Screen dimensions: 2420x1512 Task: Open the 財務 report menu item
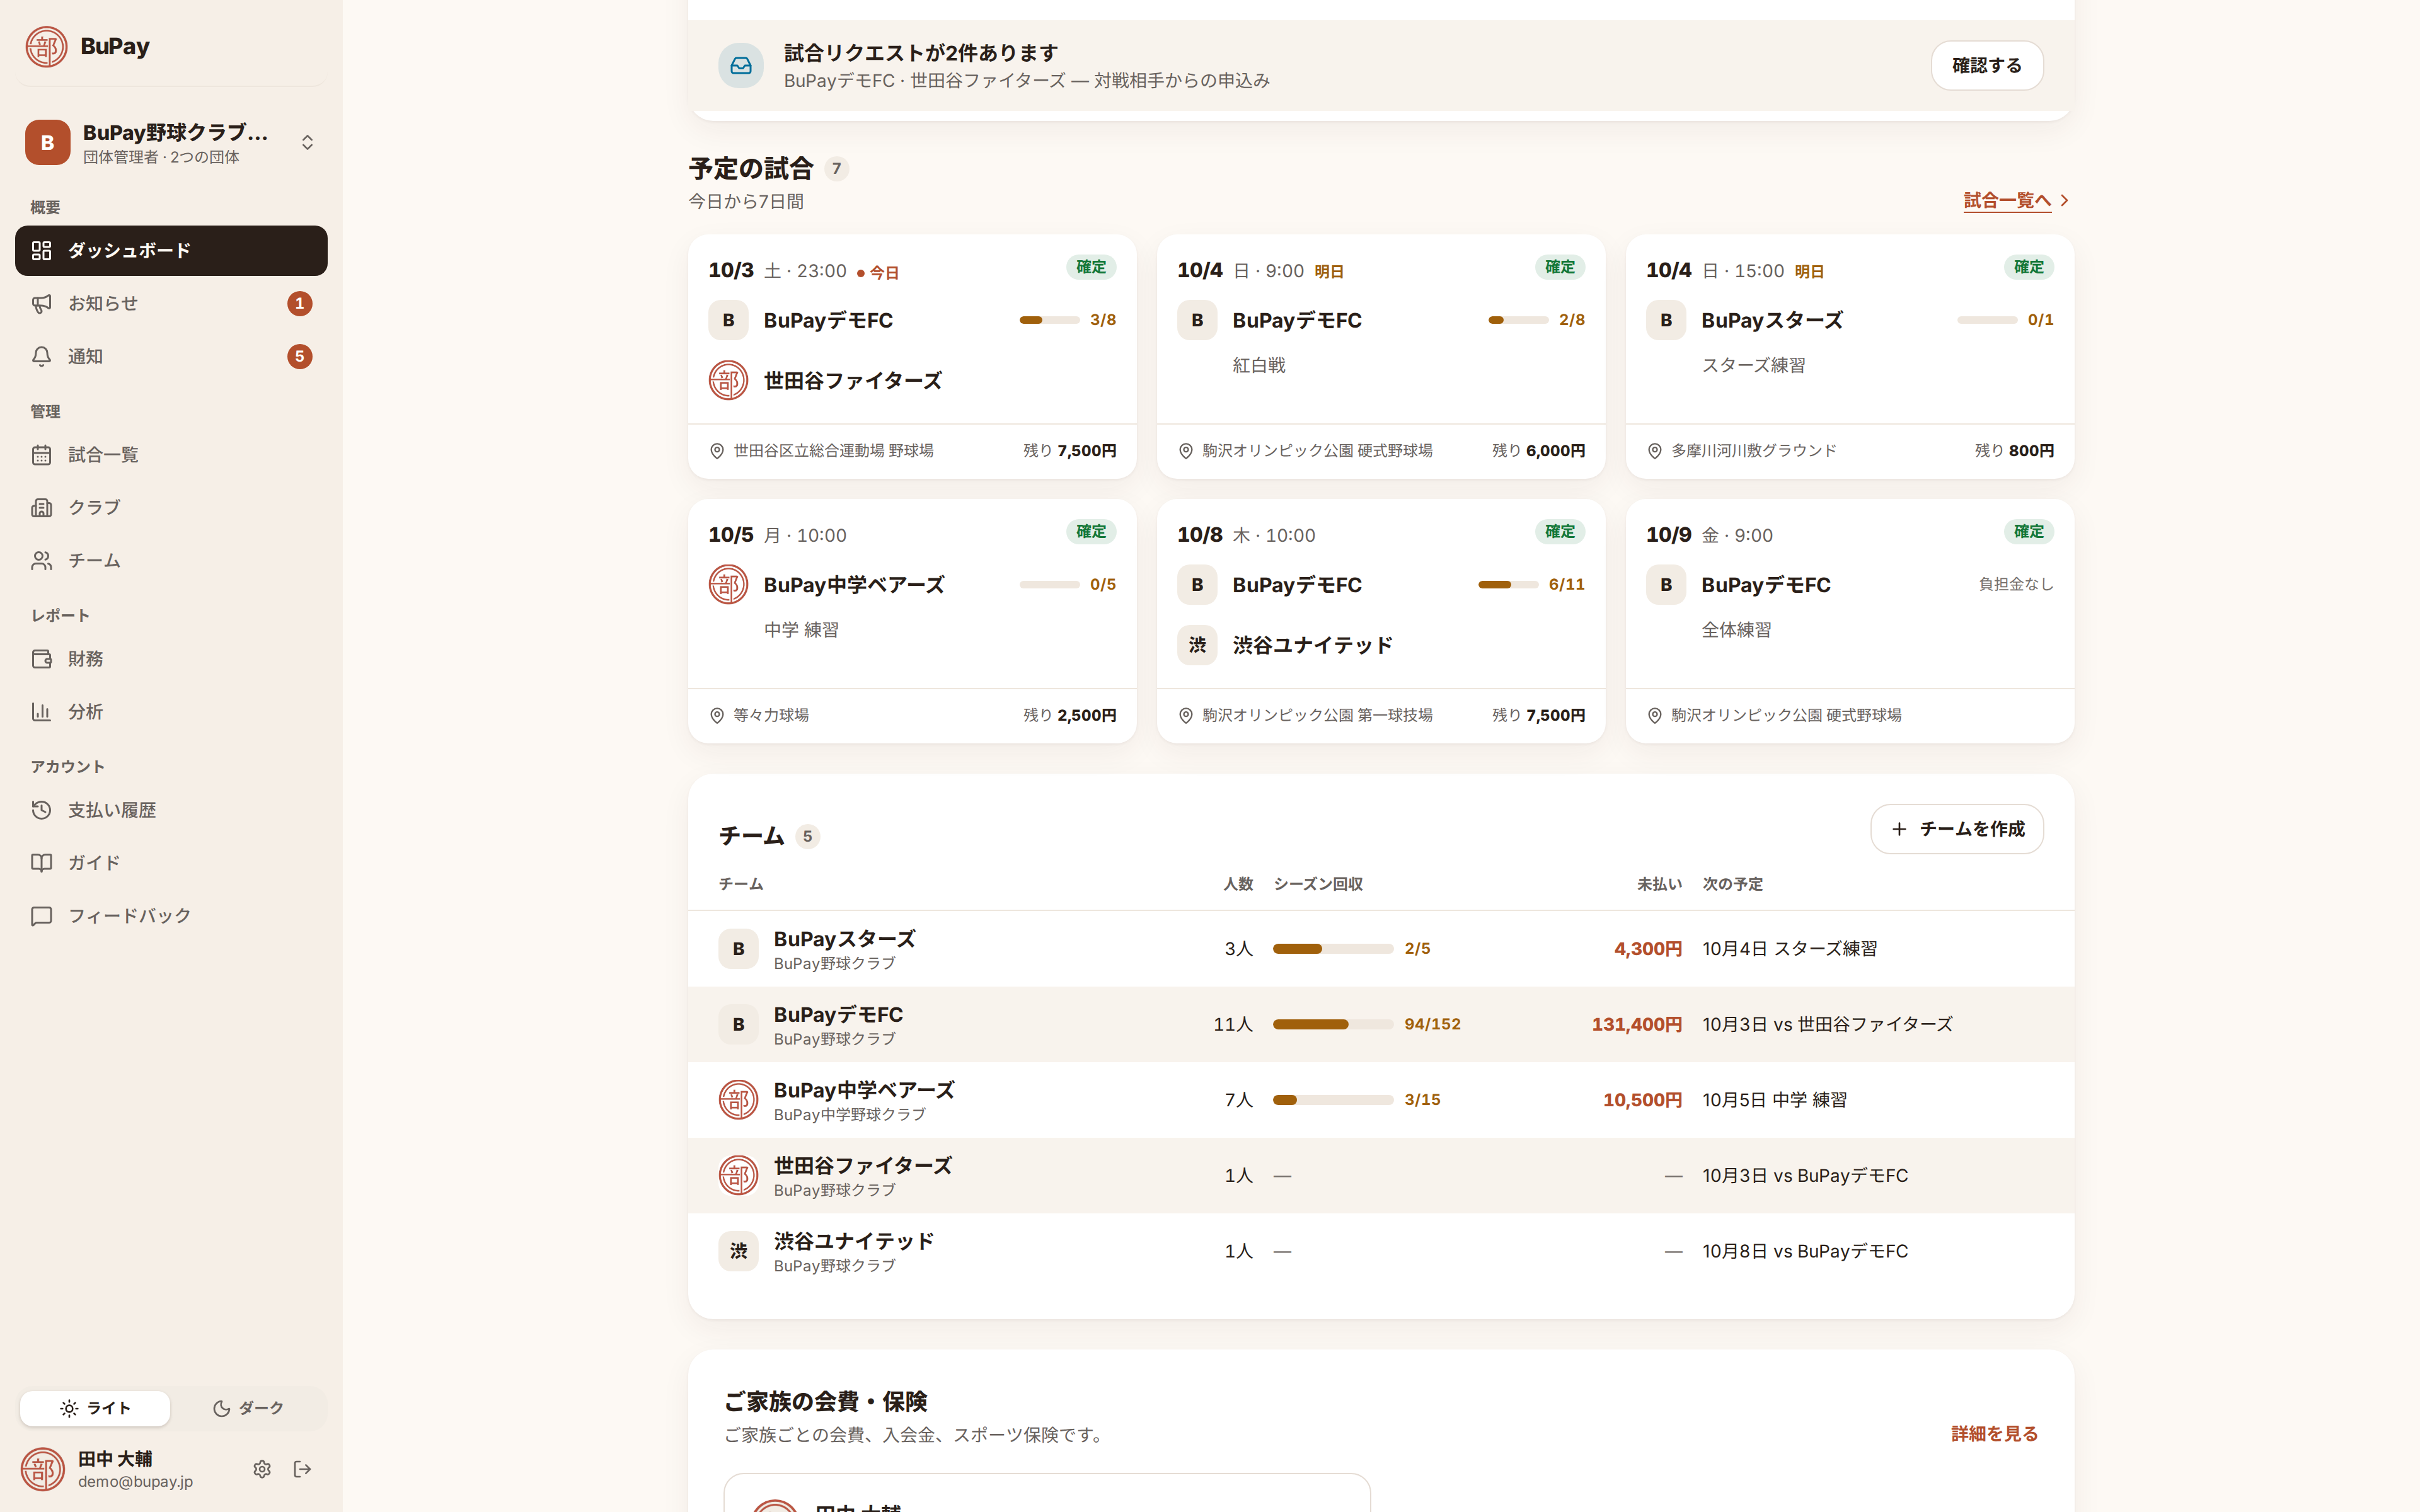[x=171, y=659]
